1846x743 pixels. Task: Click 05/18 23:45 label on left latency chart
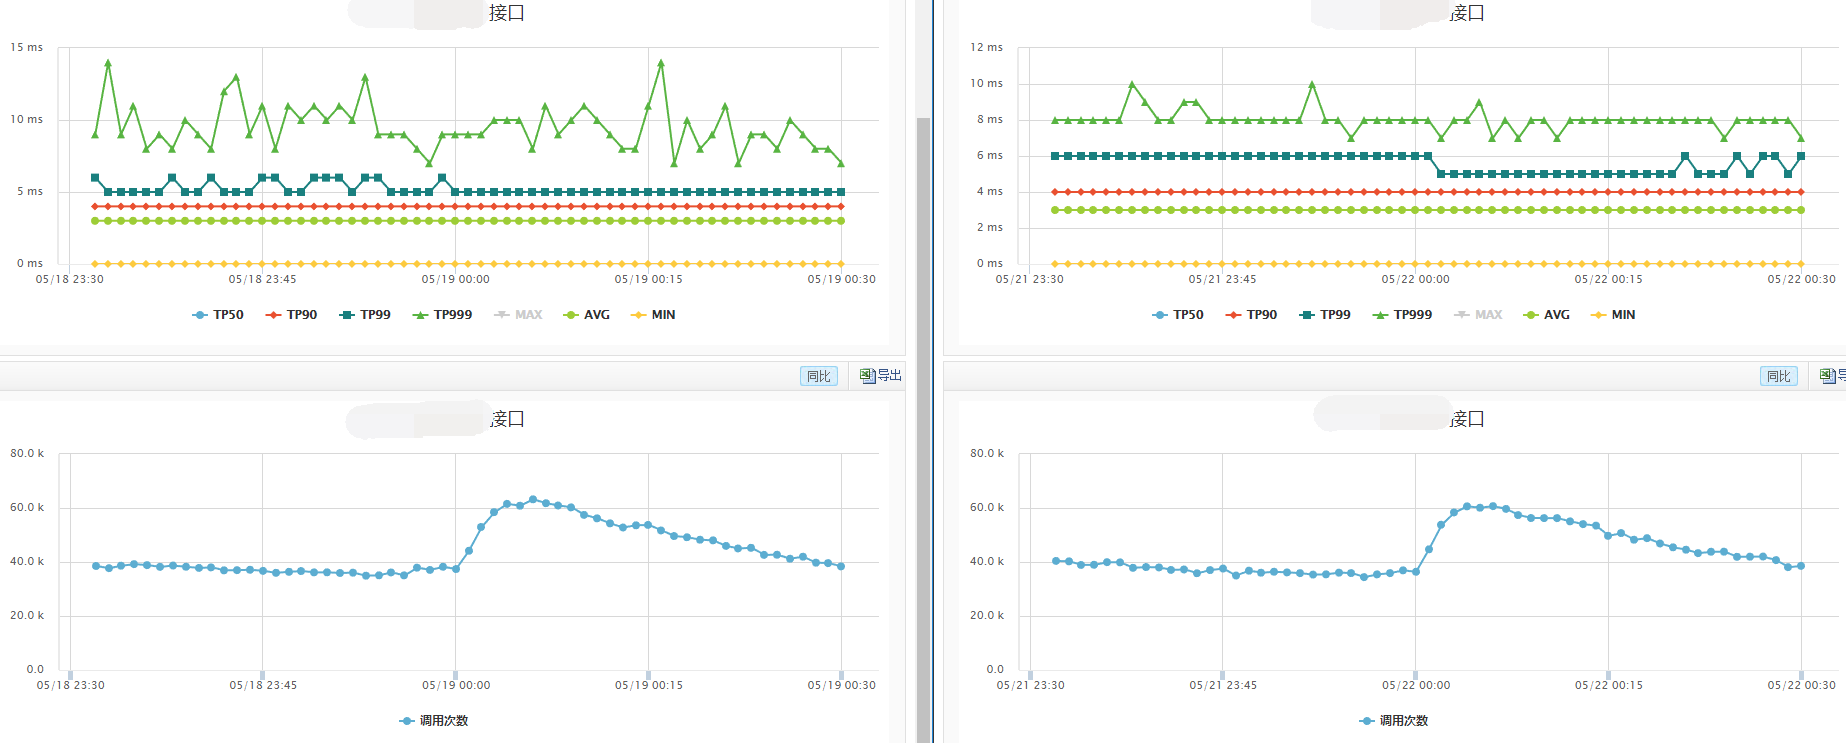[x=263, y=280]
